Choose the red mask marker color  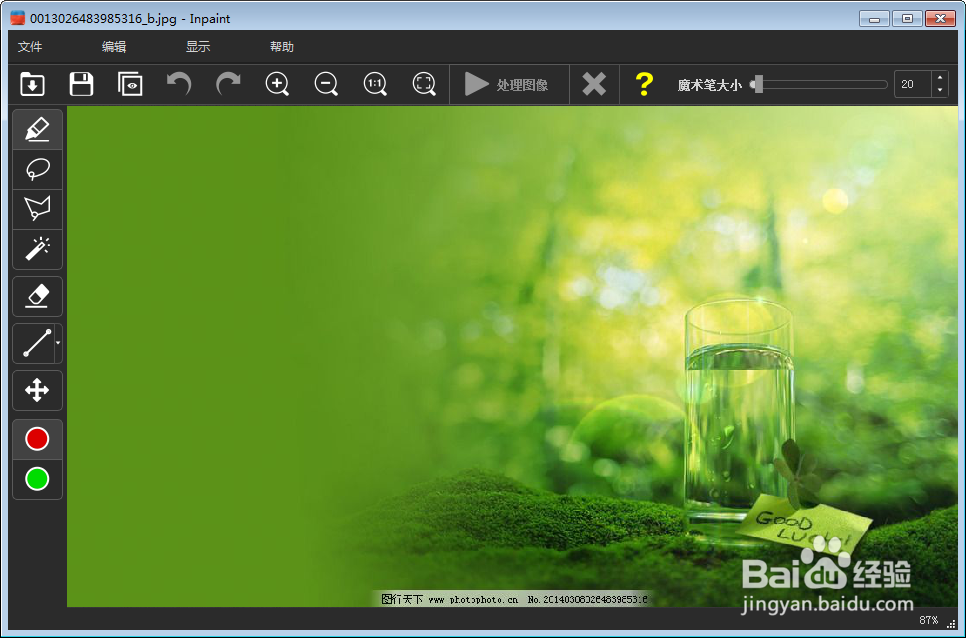(x=38, y=439)
